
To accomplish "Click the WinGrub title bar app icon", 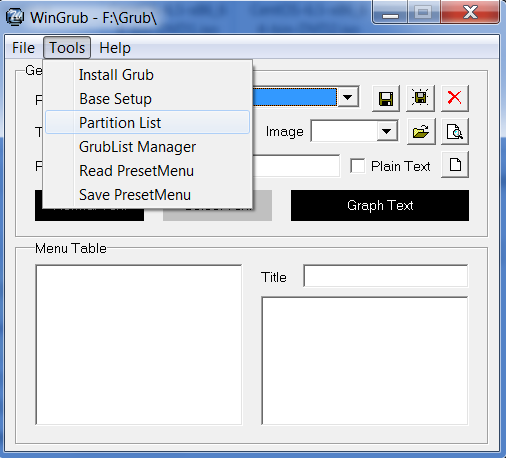I will pos(15,17).
